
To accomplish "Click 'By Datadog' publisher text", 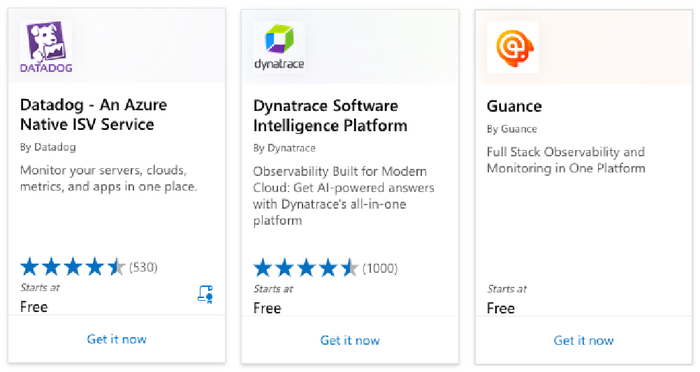I will 48,147.
